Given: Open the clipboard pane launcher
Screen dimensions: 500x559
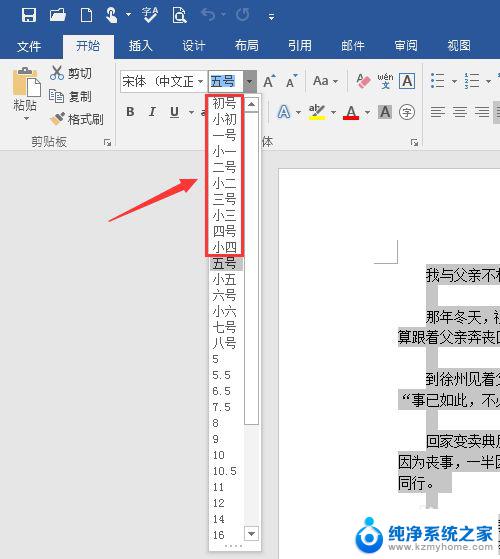Looking at the screenshot, I should 107,143.
